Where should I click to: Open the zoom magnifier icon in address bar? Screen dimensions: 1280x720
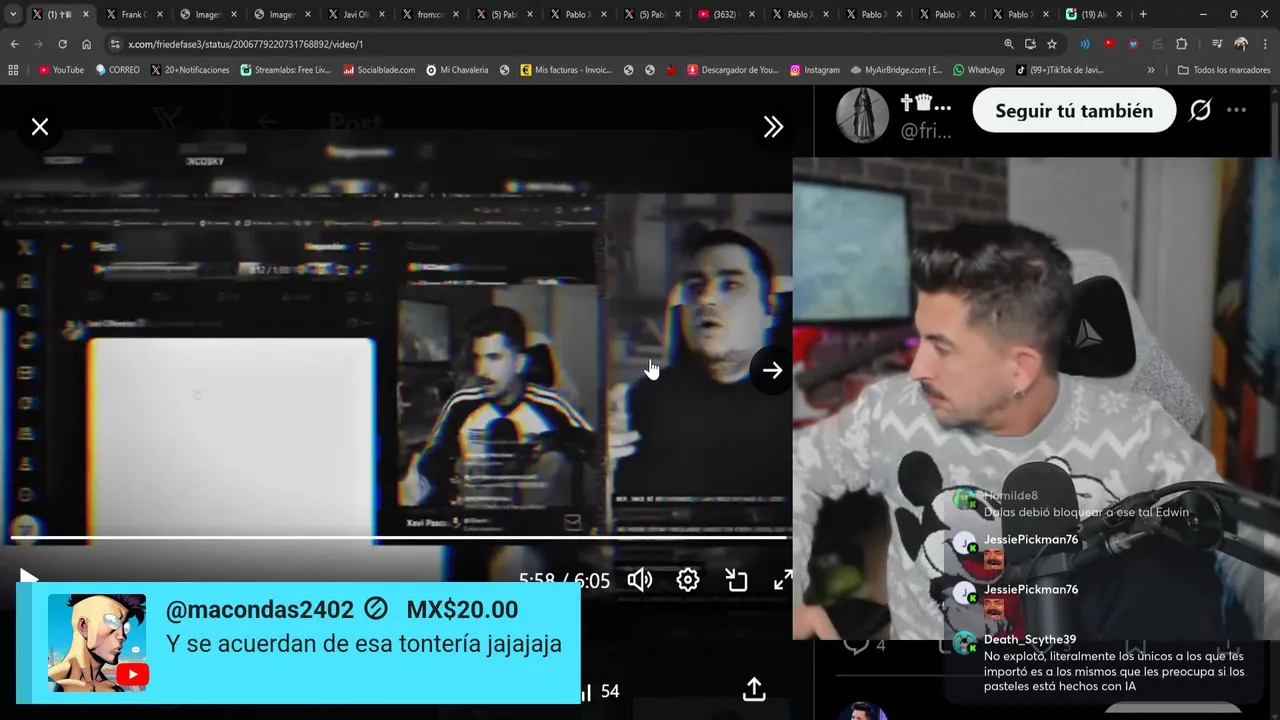tap(1008, 44)
